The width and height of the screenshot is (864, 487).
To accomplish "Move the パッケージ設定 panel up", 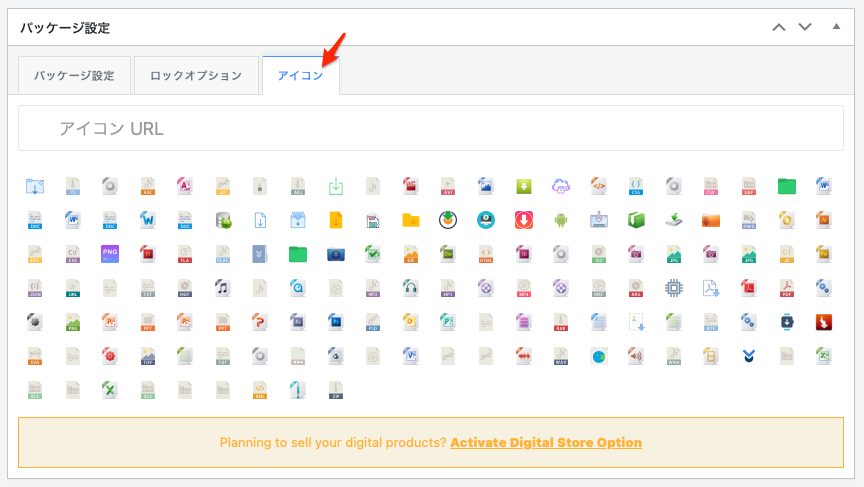I will [780, 27].
